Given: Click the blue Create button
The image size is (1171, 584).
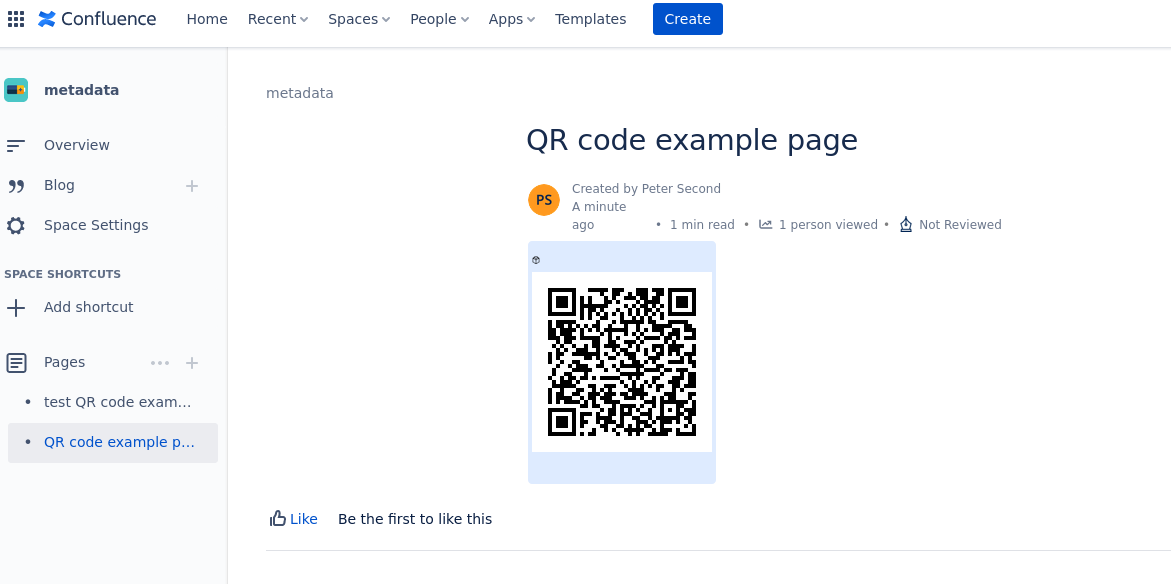Looking at the screenshot, I should click(x=687, y=18).
